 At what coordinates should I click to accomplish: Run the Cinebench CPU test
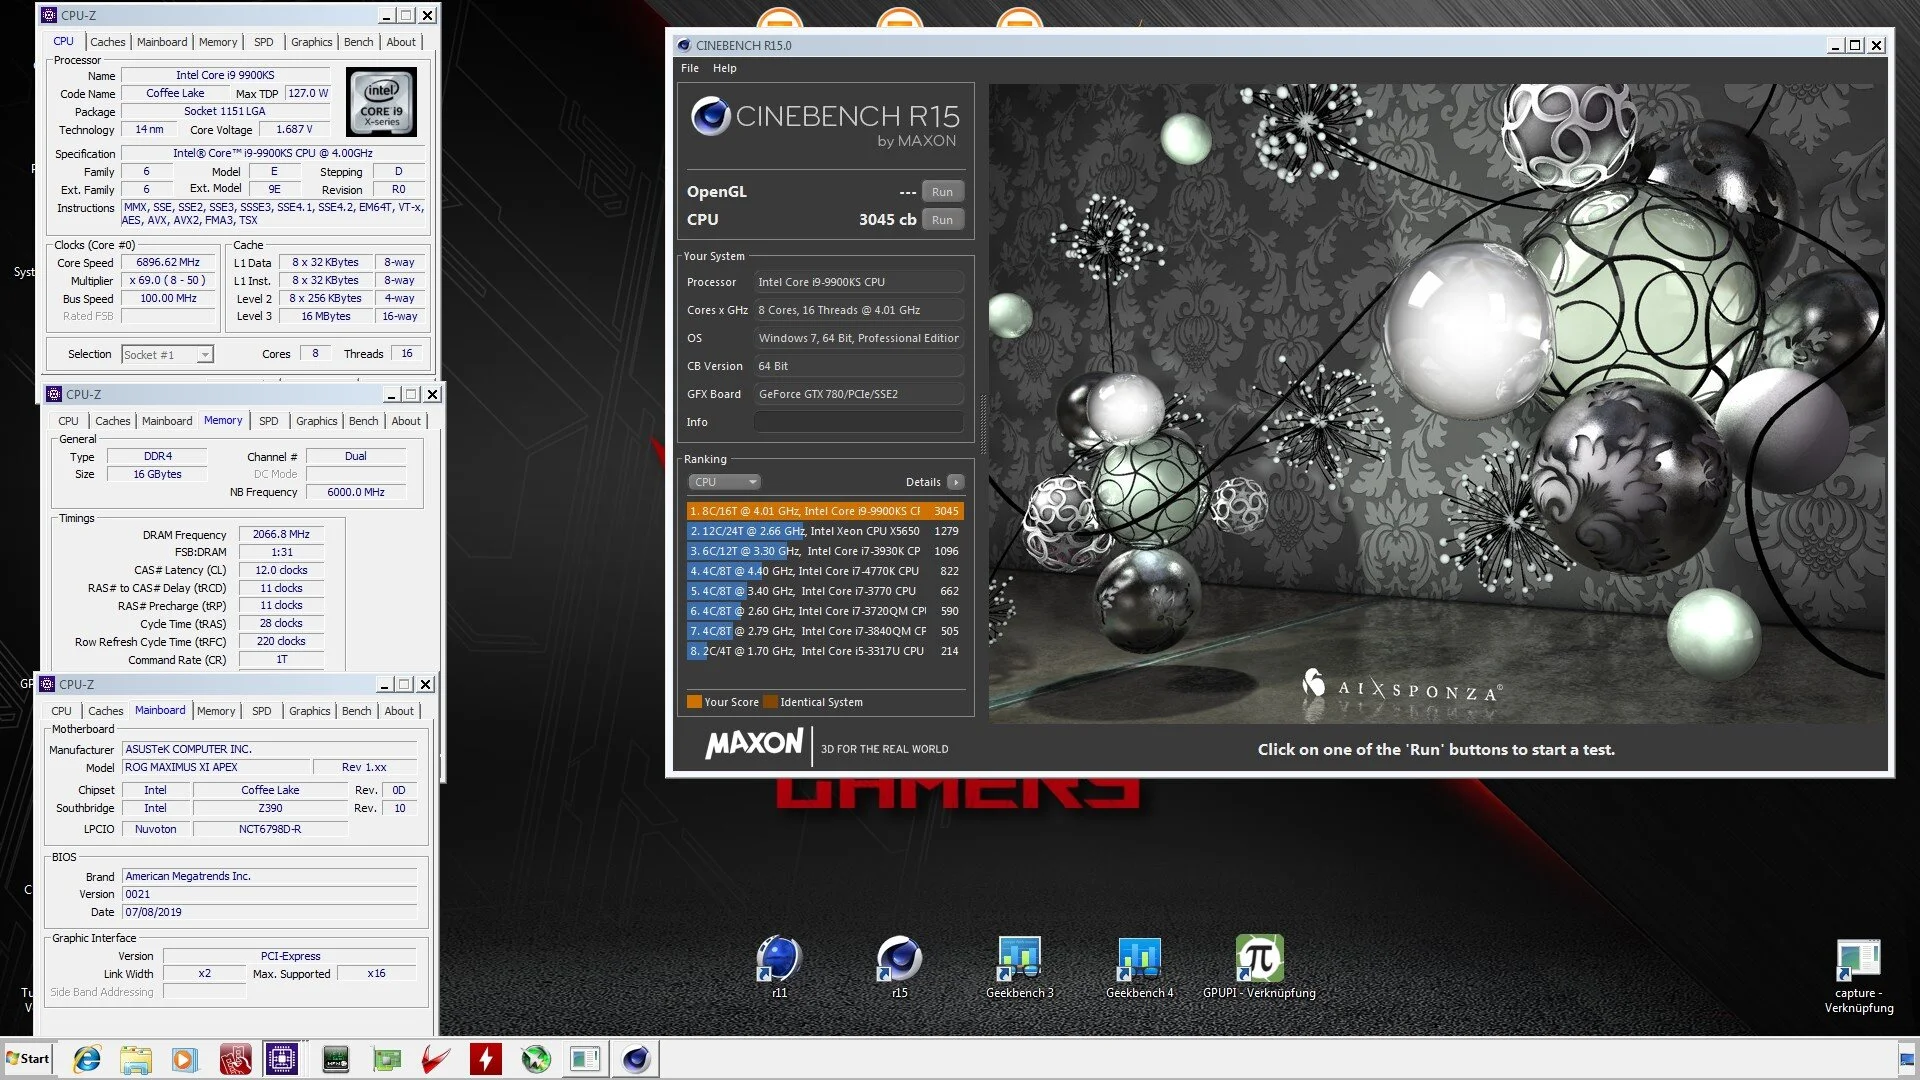click(942, 220)
